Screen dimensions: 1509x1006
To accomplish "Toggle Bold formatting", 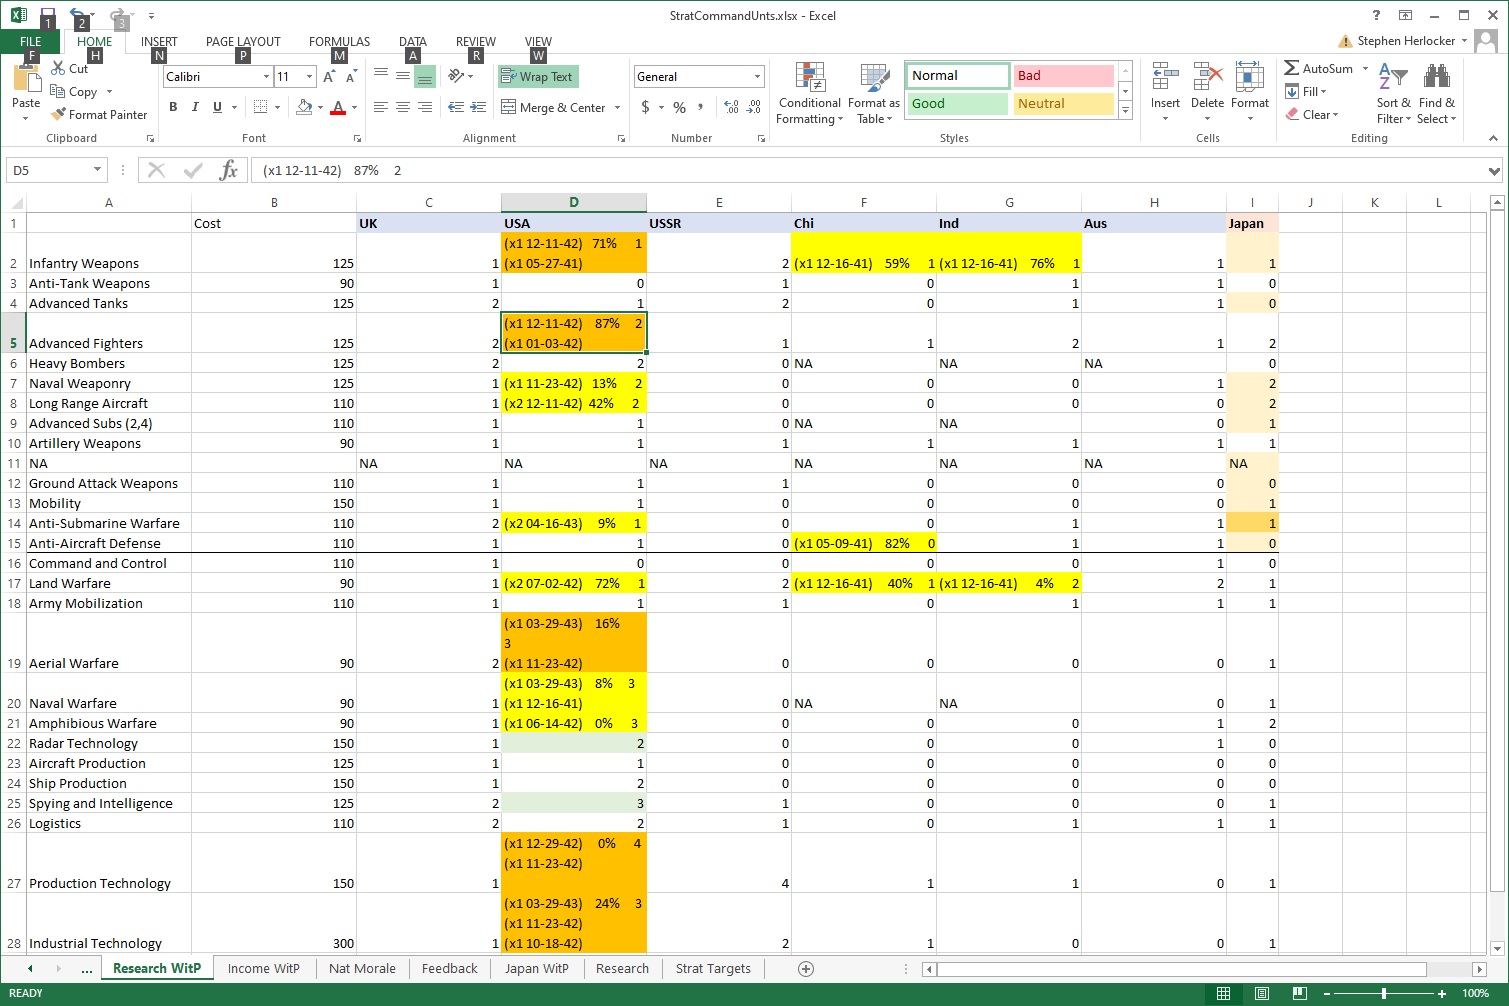I will pyautogui.click(x=173, y=107).
